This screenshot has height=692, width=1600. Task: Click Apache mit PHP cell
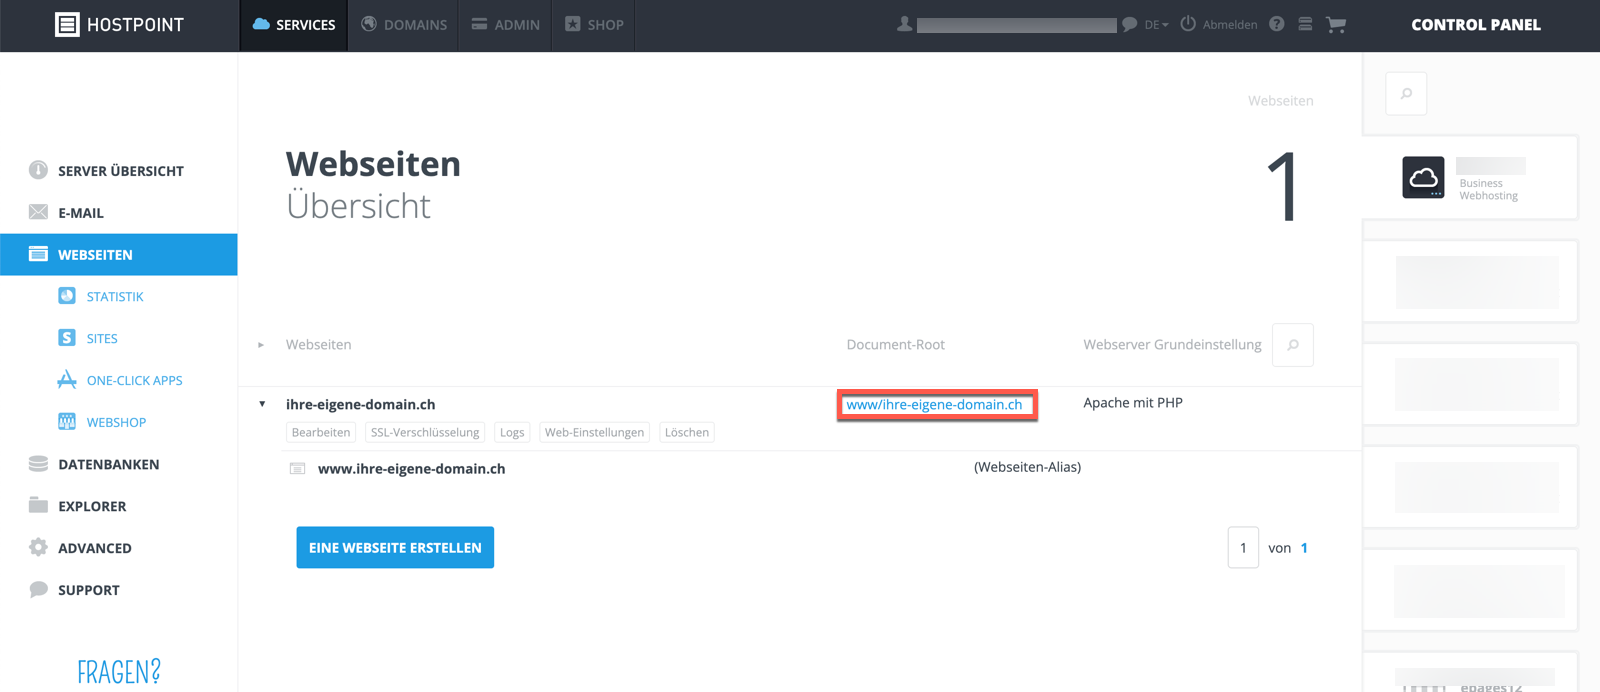pyautogui.click(x=1133, y=403)
